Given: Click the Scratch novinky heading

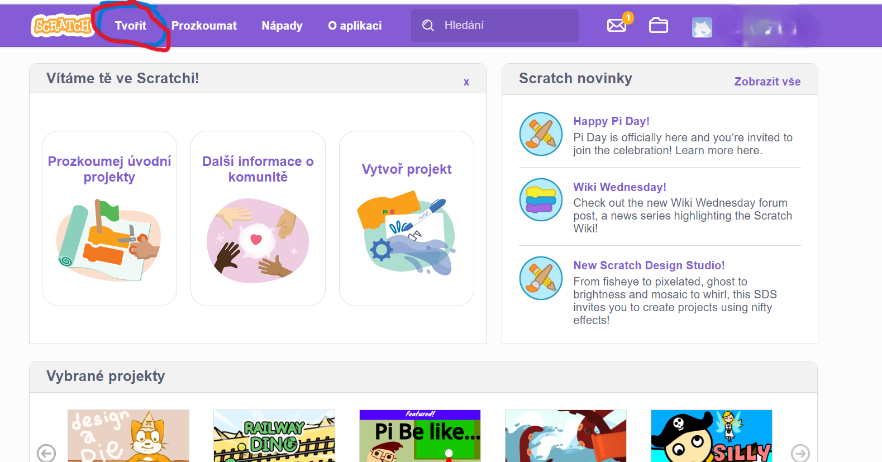Looking at the screenshot, I should 575,78.
